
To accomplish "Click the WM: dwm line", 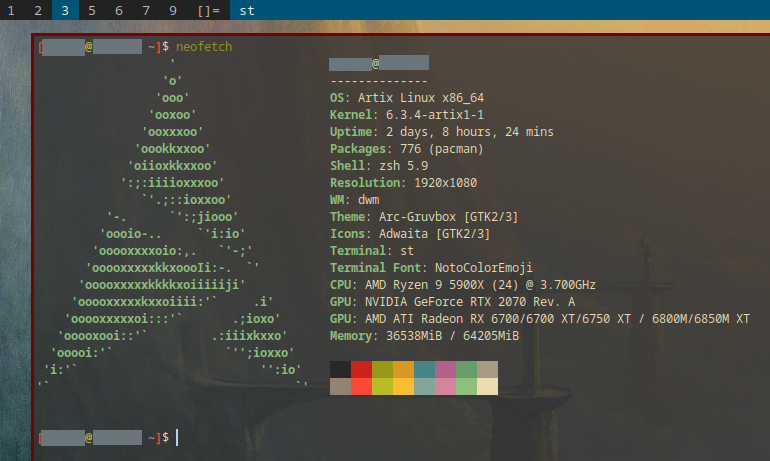I will (355, 200).
